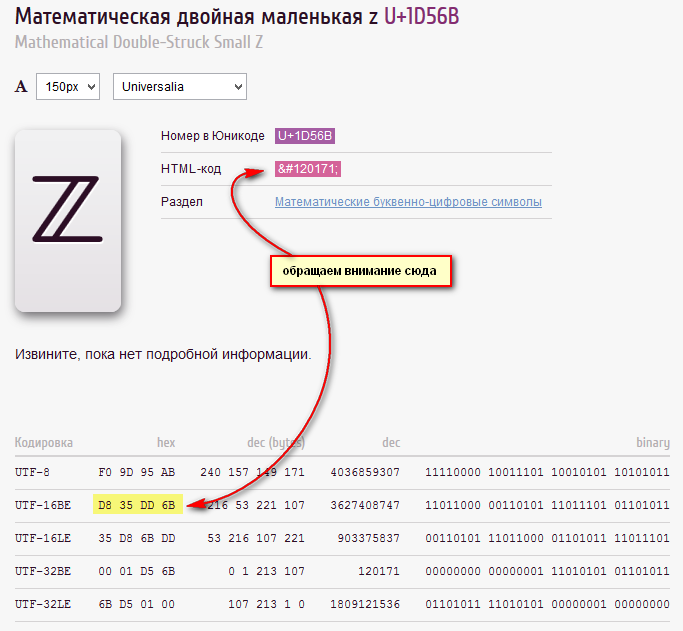Click the font size letter A icon
Image resolution: width=683 pixels, height=631 pixels.
(21, 87)
